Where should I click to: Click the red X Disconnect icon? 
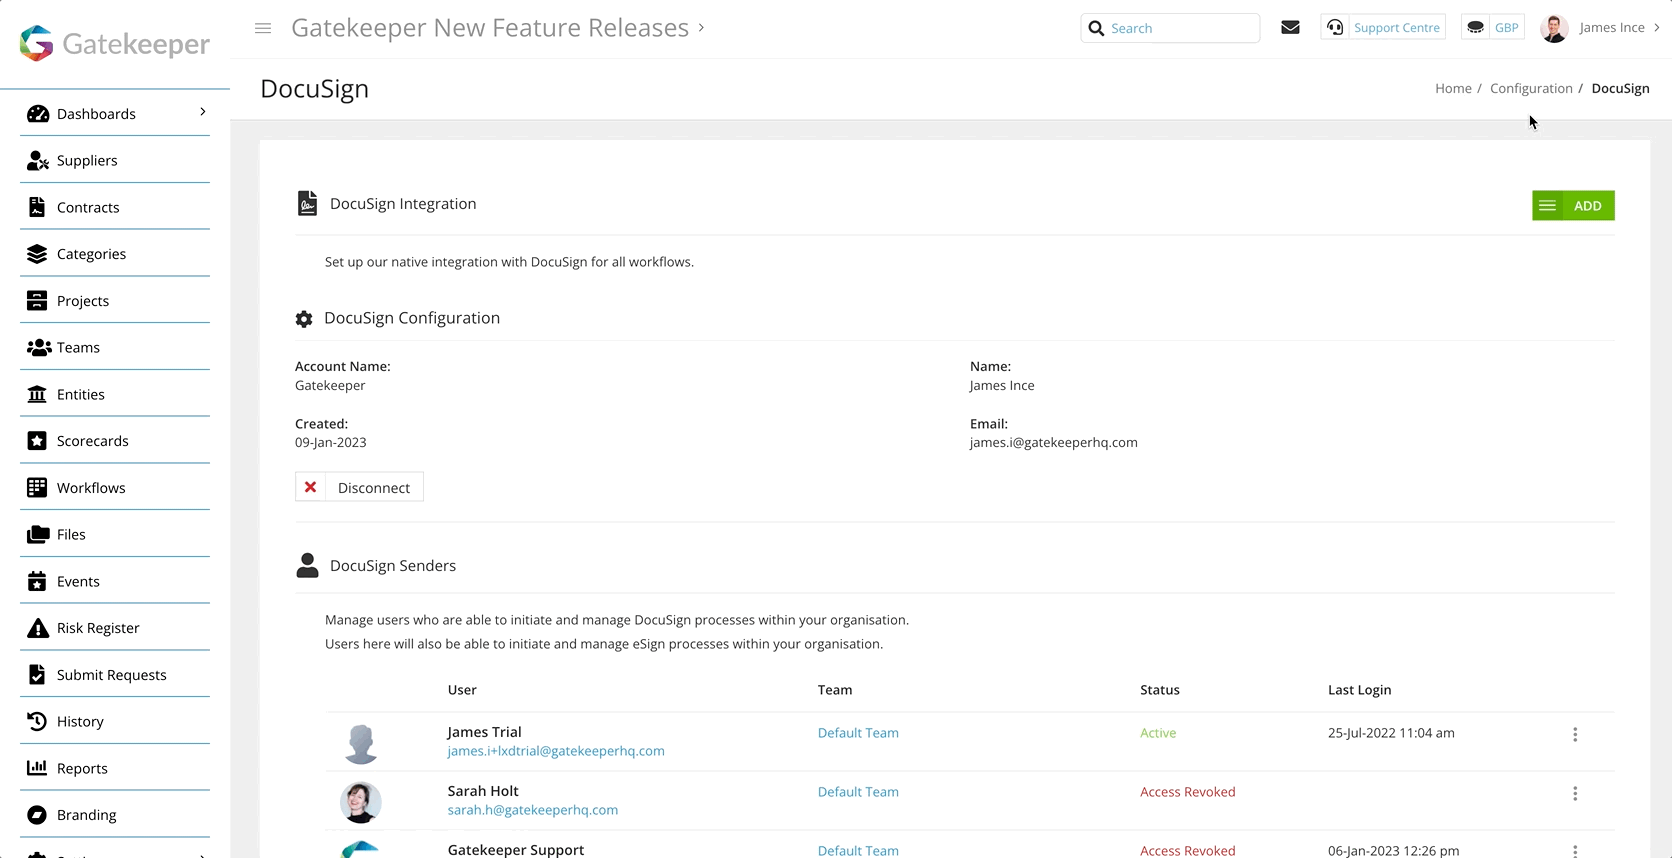[x=310, y=487]
